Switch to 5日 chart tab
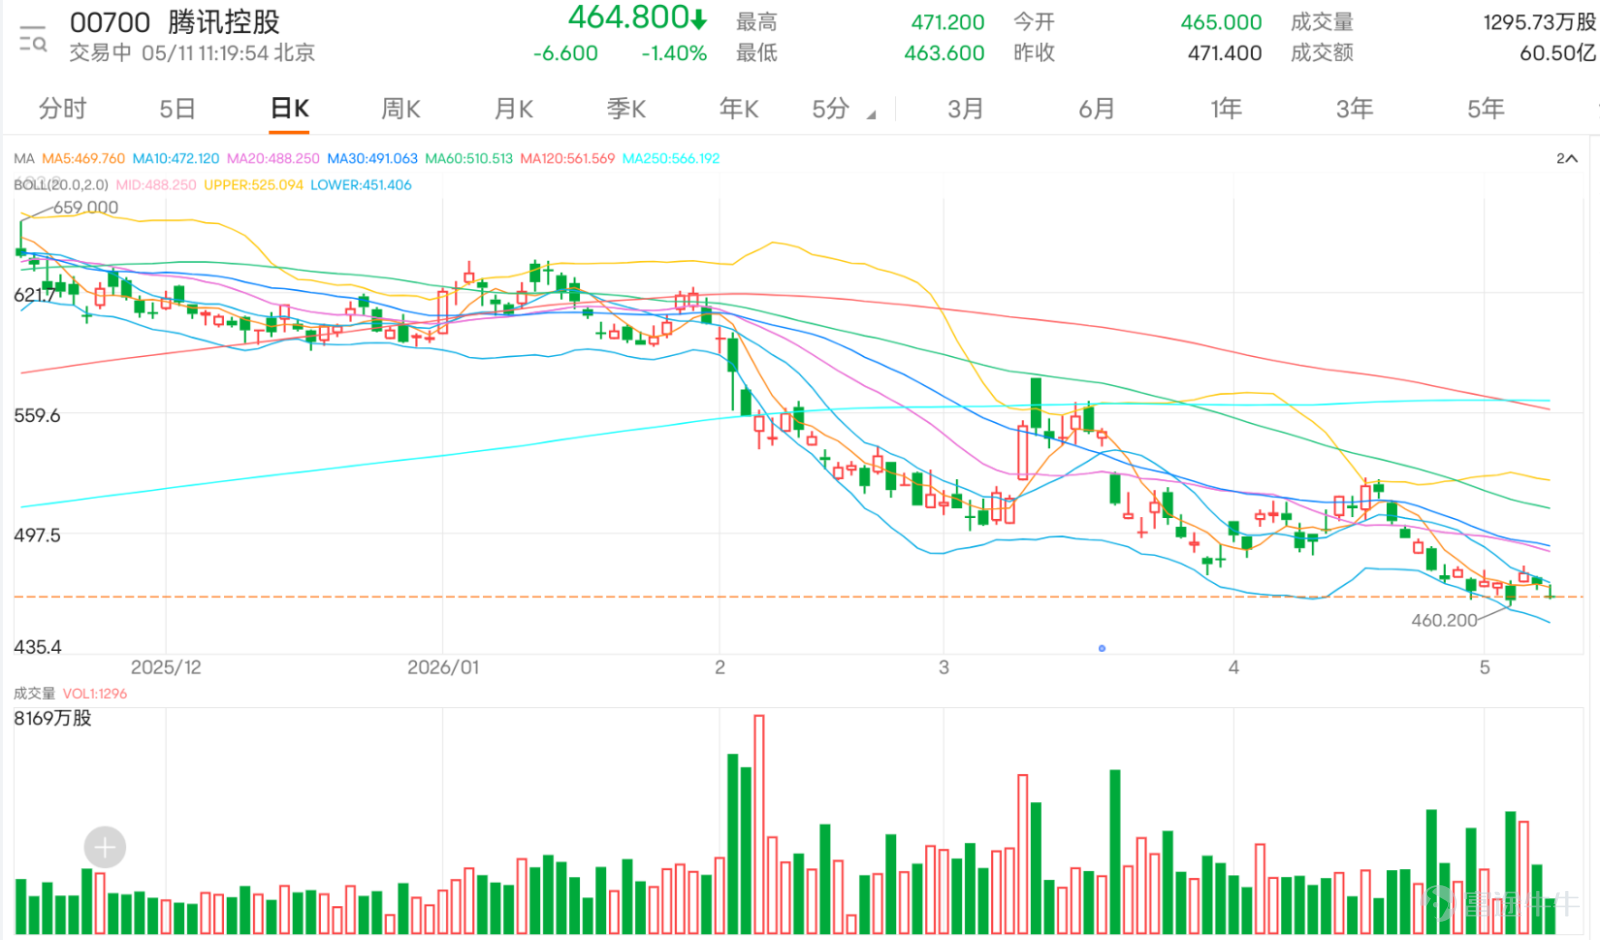The image size is (1600, 940). click(177, 108)
